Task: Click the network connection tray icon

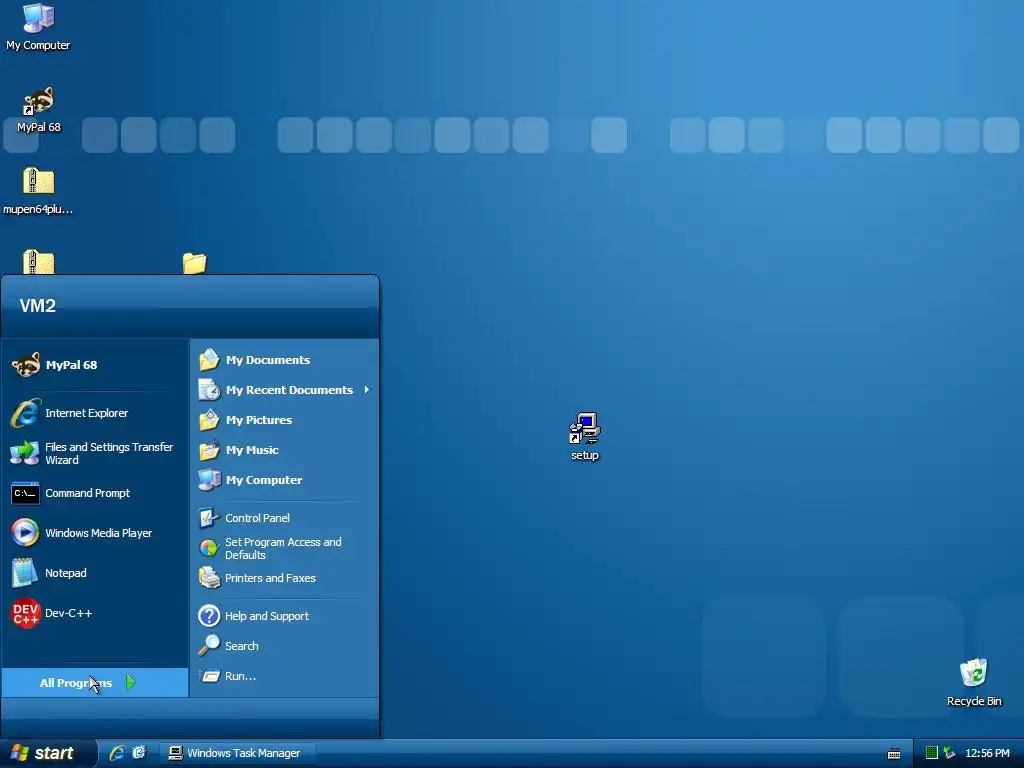Action: (950, 753)
